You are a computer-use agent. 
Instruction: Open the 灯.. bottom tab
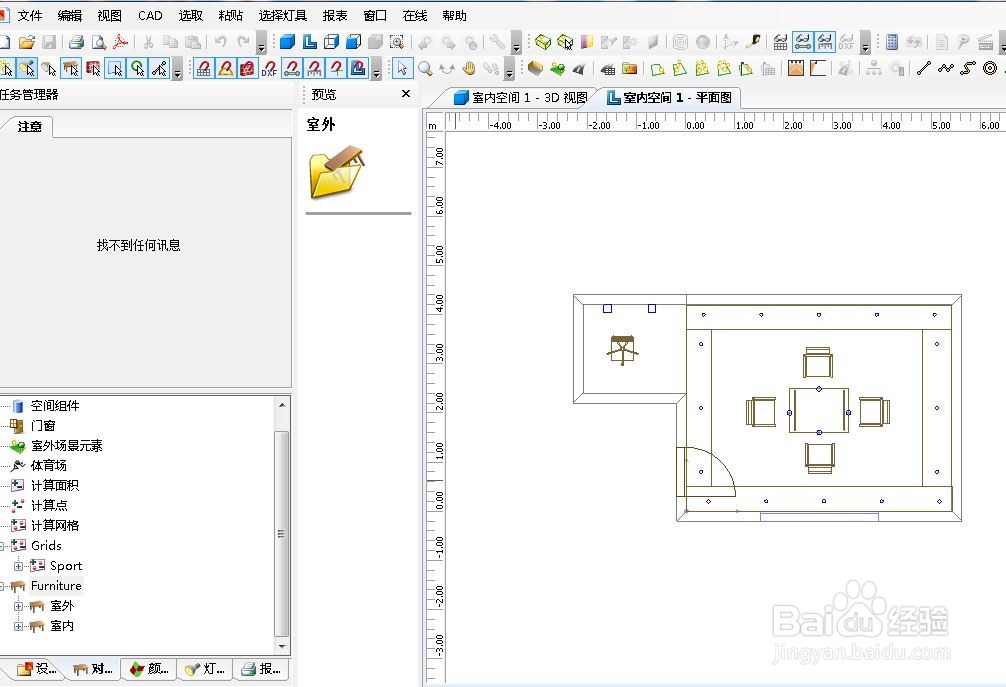pyautogui.click(x=205, y=669)
